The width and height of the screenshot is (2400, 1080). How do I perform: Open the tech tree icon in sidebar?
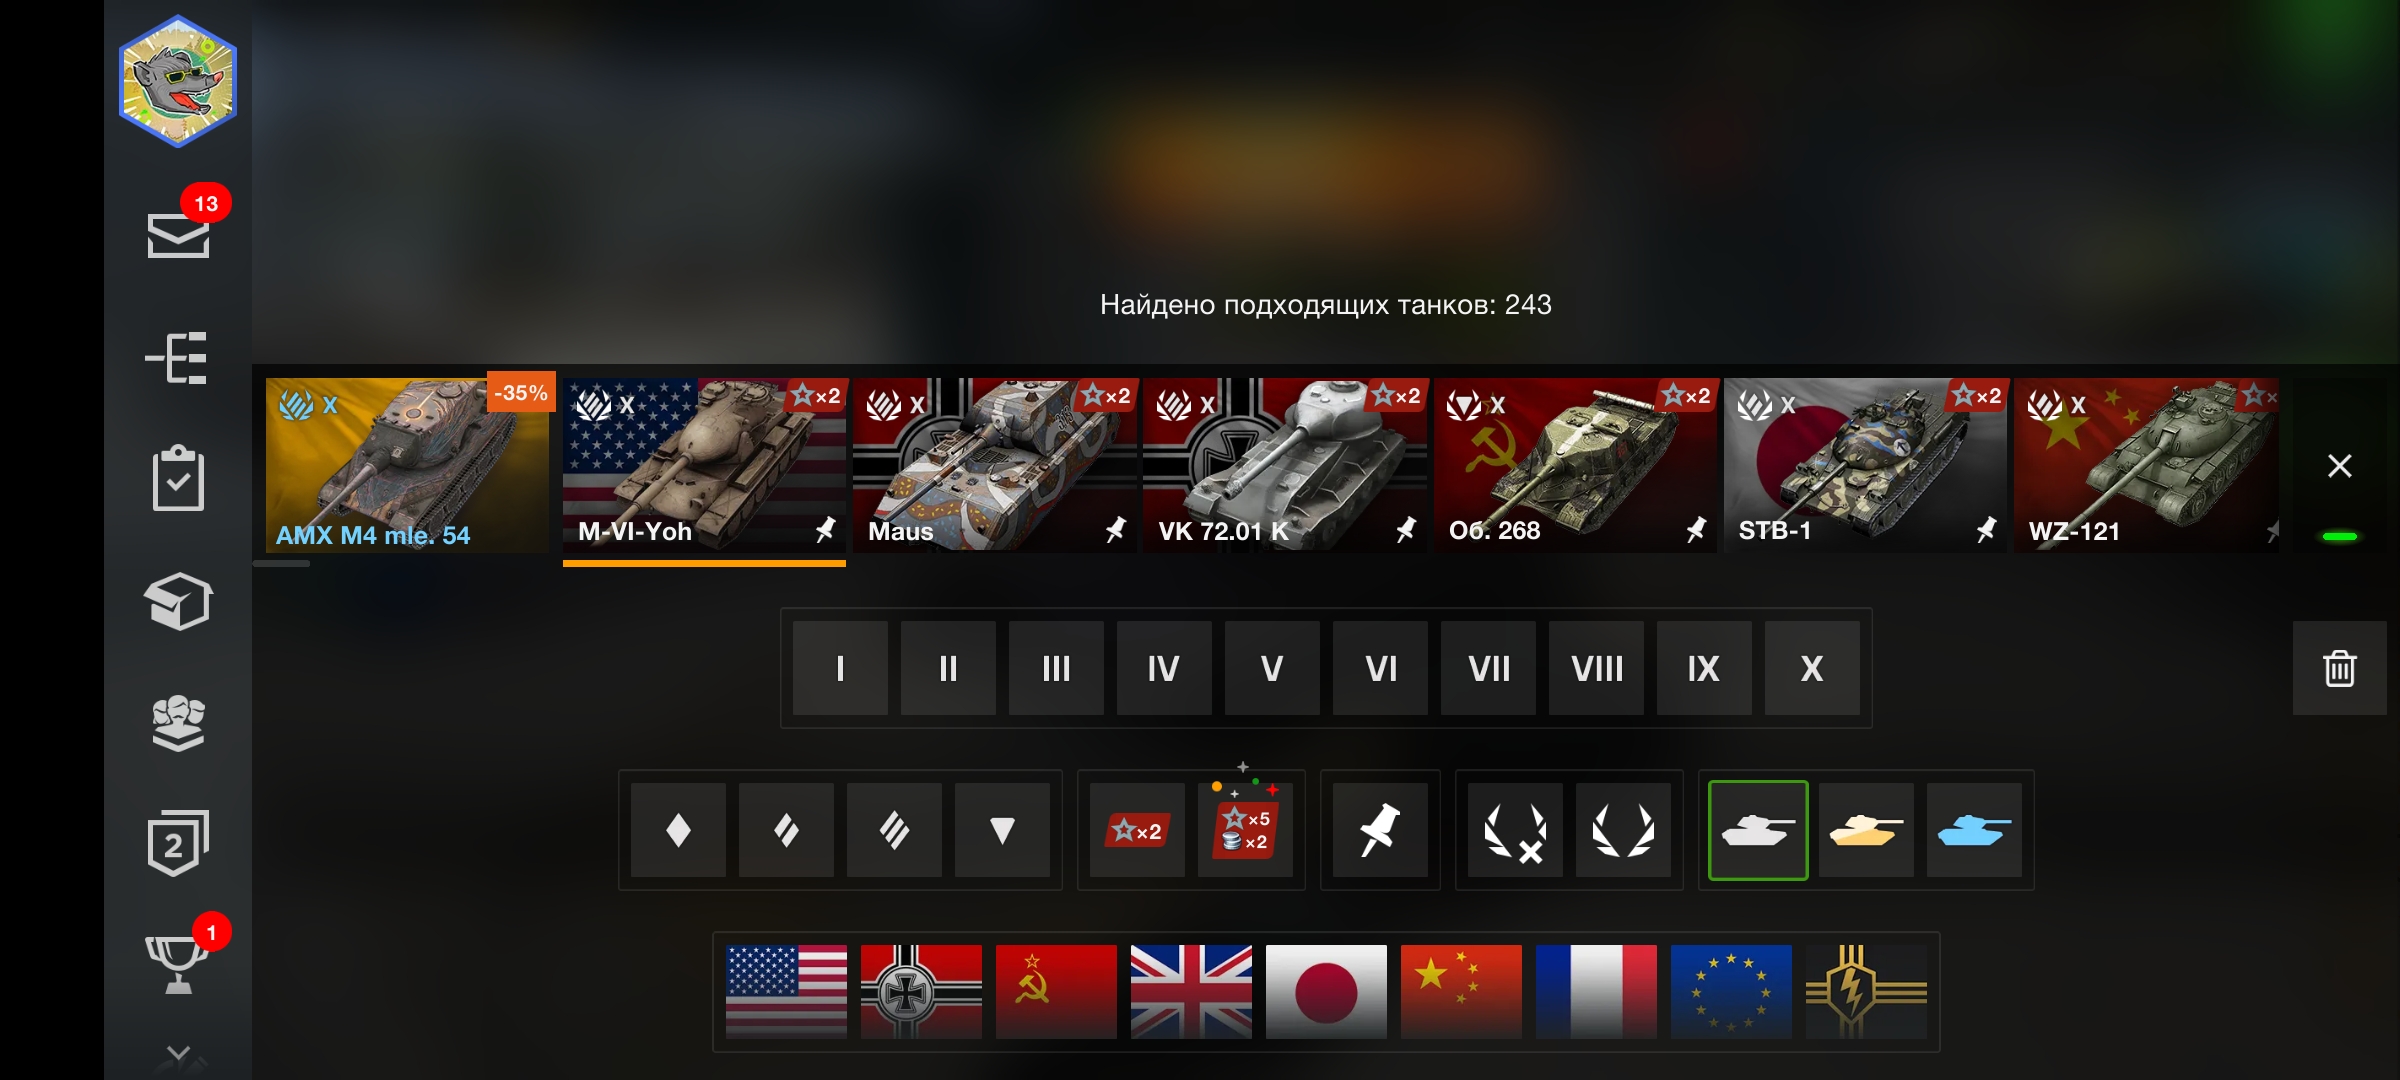click(x=177, y=358)
